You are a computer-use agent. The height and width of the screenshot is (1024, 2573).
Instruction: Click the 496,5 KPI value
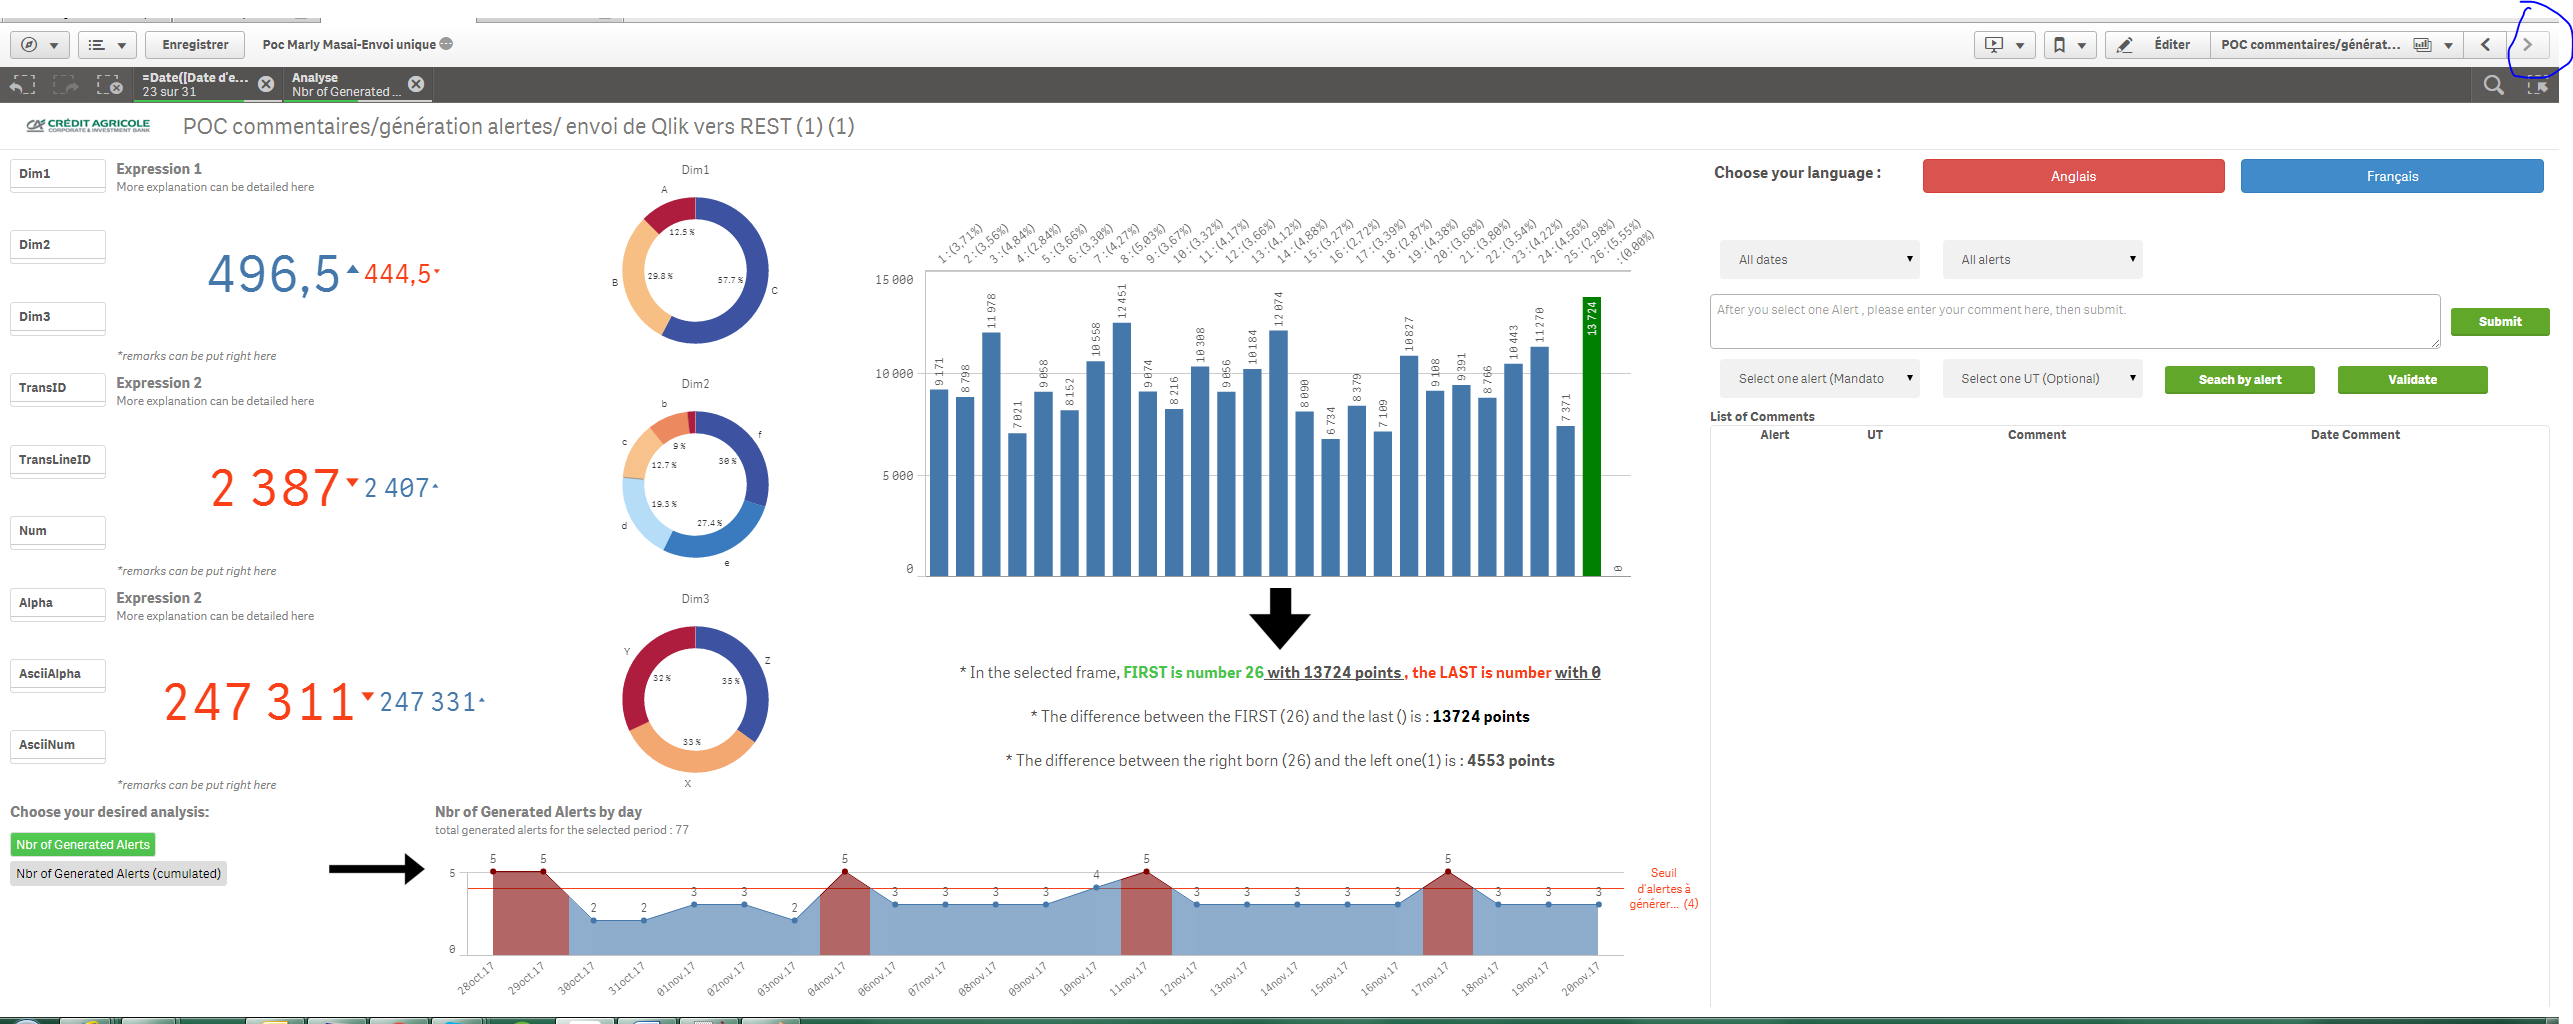click(273, 274)
